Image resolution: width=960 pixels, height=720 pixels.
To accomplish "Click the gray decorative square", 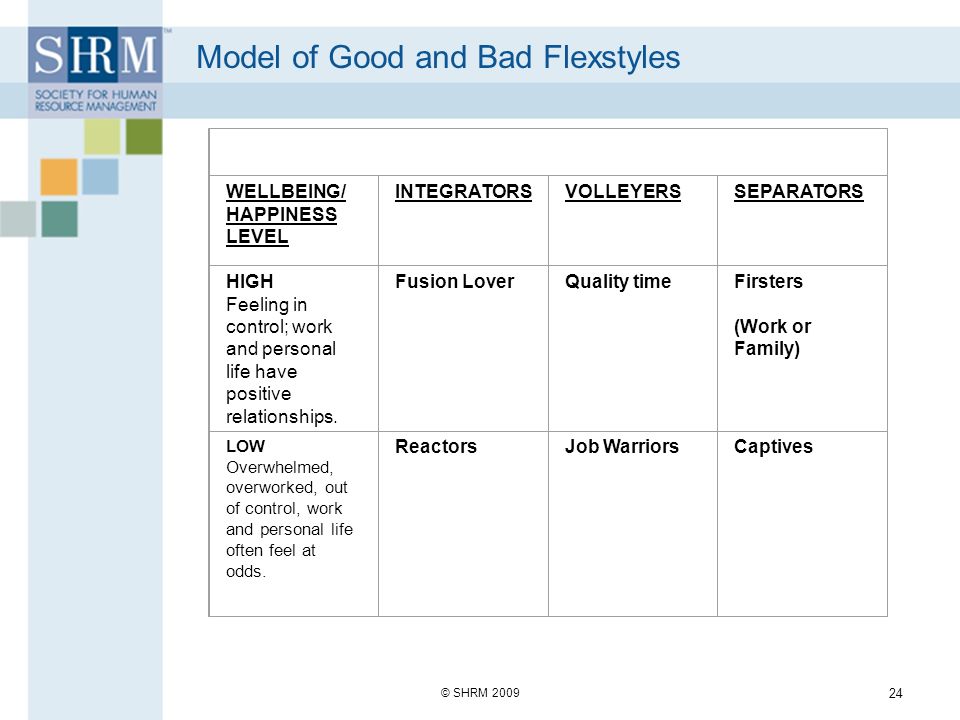I will (18, 219).
